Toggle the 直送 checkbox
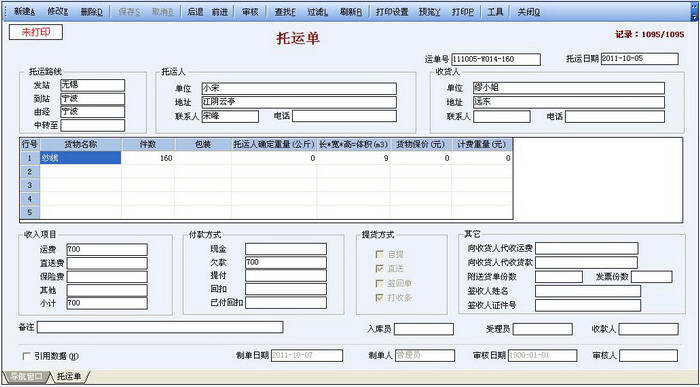Image resolution: width=700 pixels, height=387 pixels. (x=380, y=269)
